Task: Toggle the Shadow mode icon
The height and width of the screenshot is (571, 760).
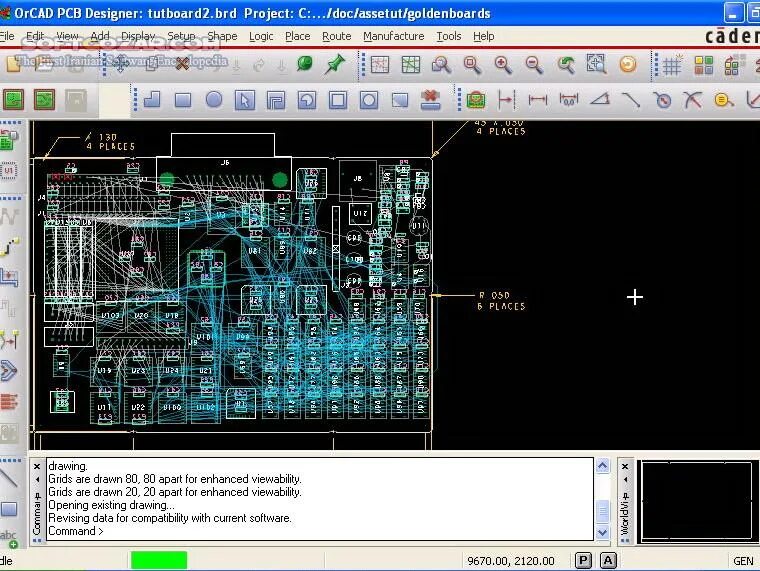Action: tap(734, 64)
